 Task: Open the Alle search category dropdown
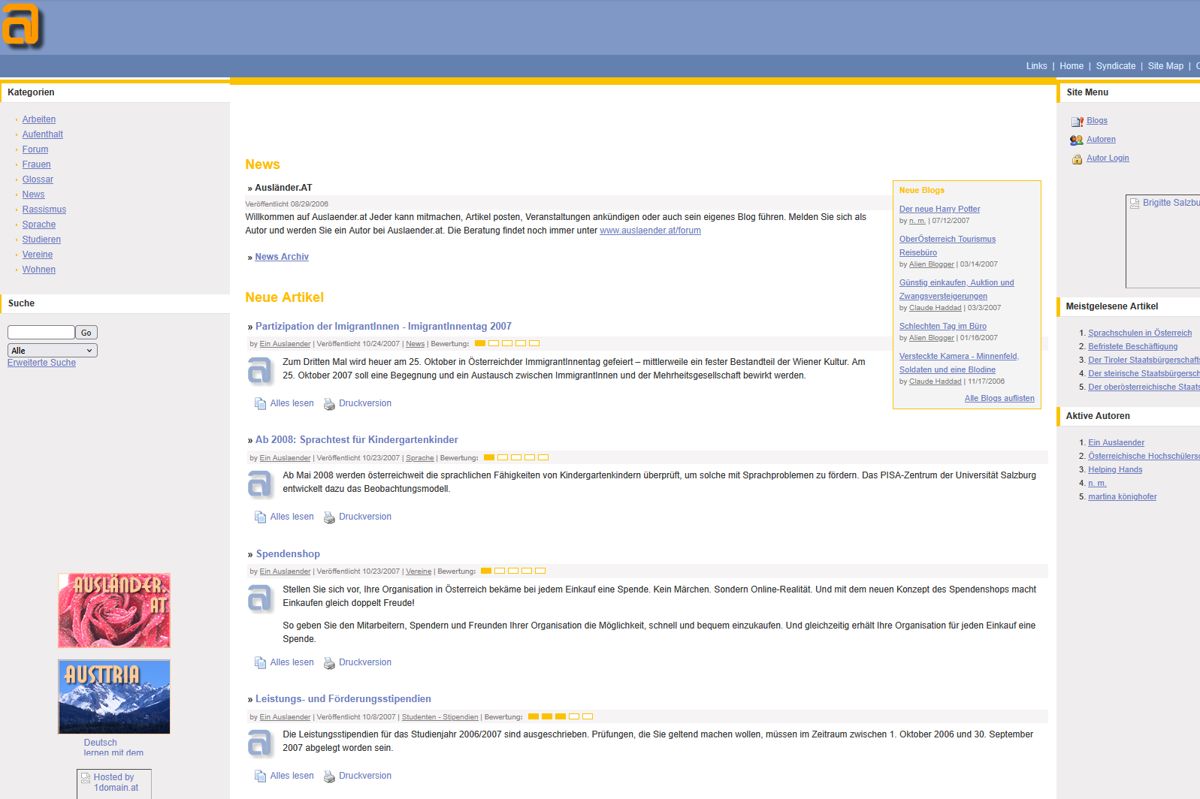point(52,351)
